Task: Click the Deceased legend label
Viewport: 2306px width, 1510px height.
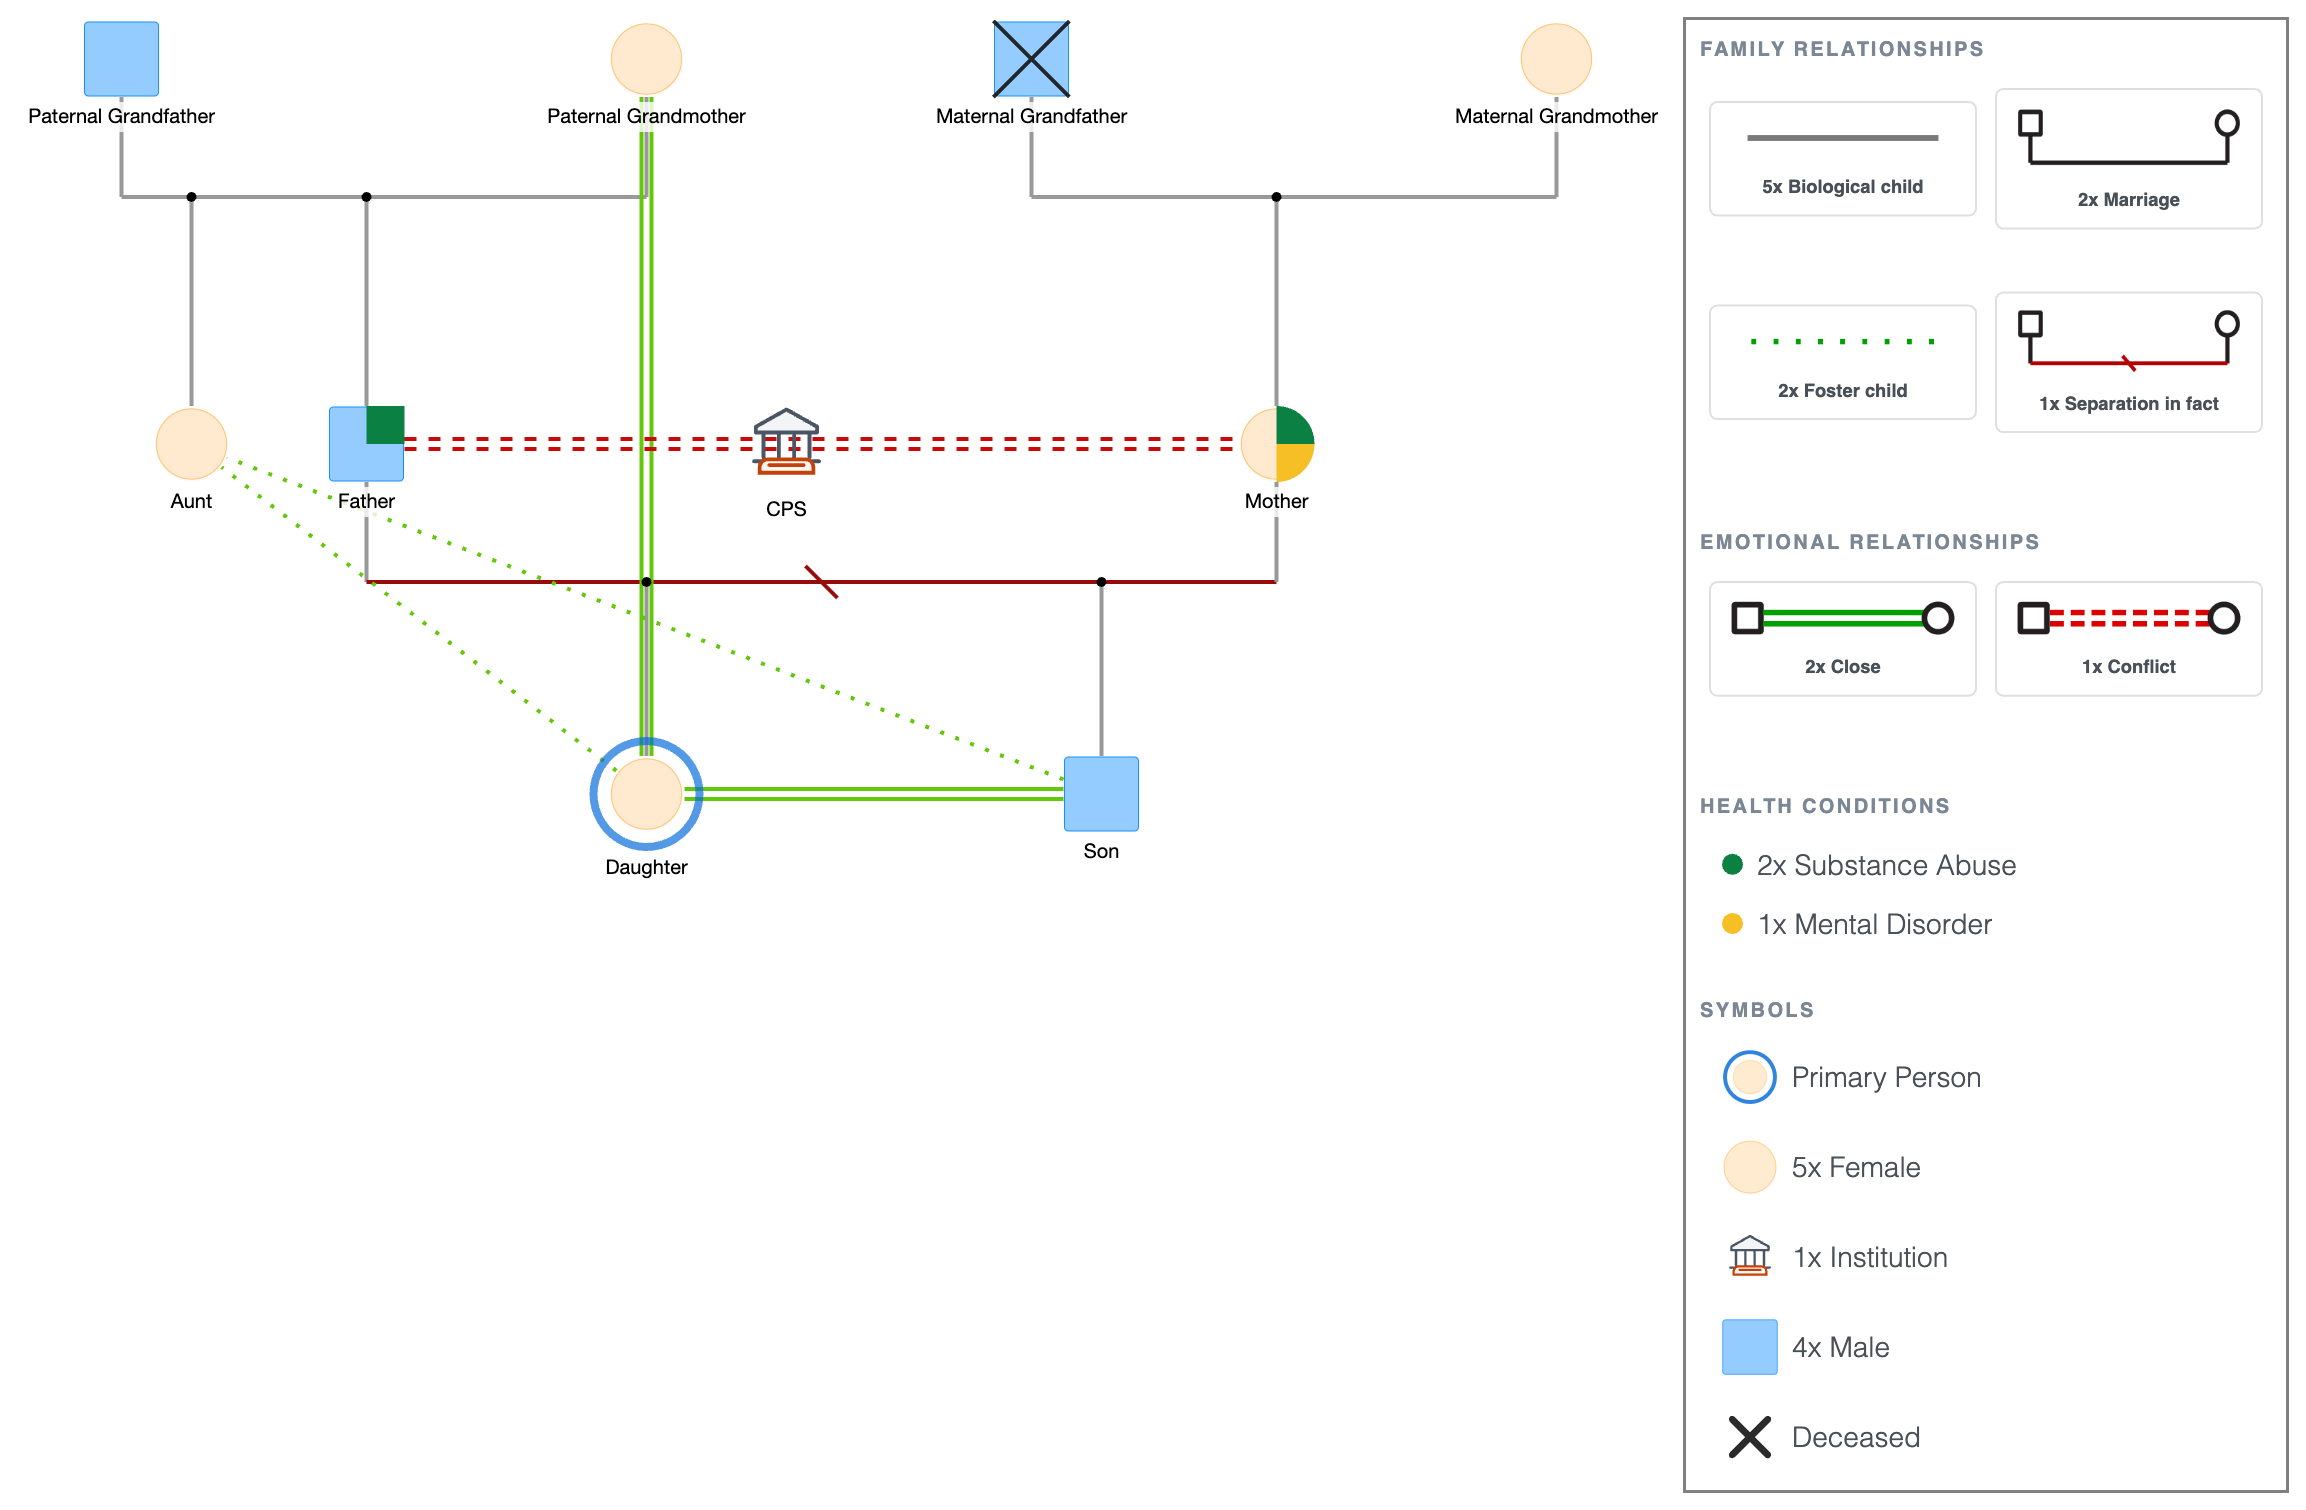Action: pyautogui.click(x=1856, y=1437)
